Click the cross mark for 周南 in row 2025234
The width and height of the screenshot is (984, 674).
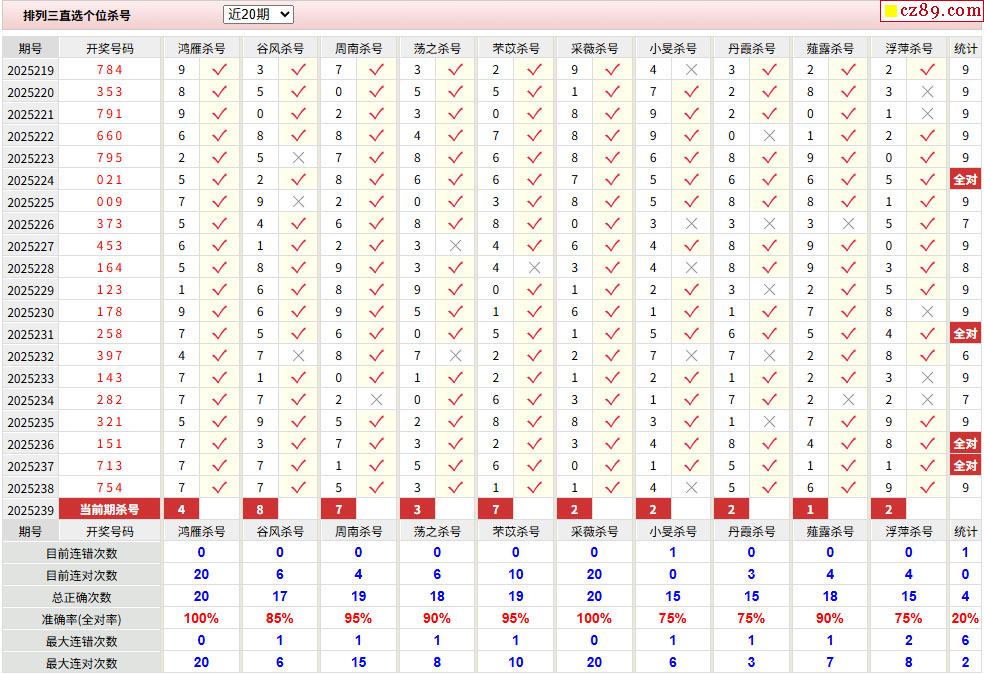[x=377, y=400]
